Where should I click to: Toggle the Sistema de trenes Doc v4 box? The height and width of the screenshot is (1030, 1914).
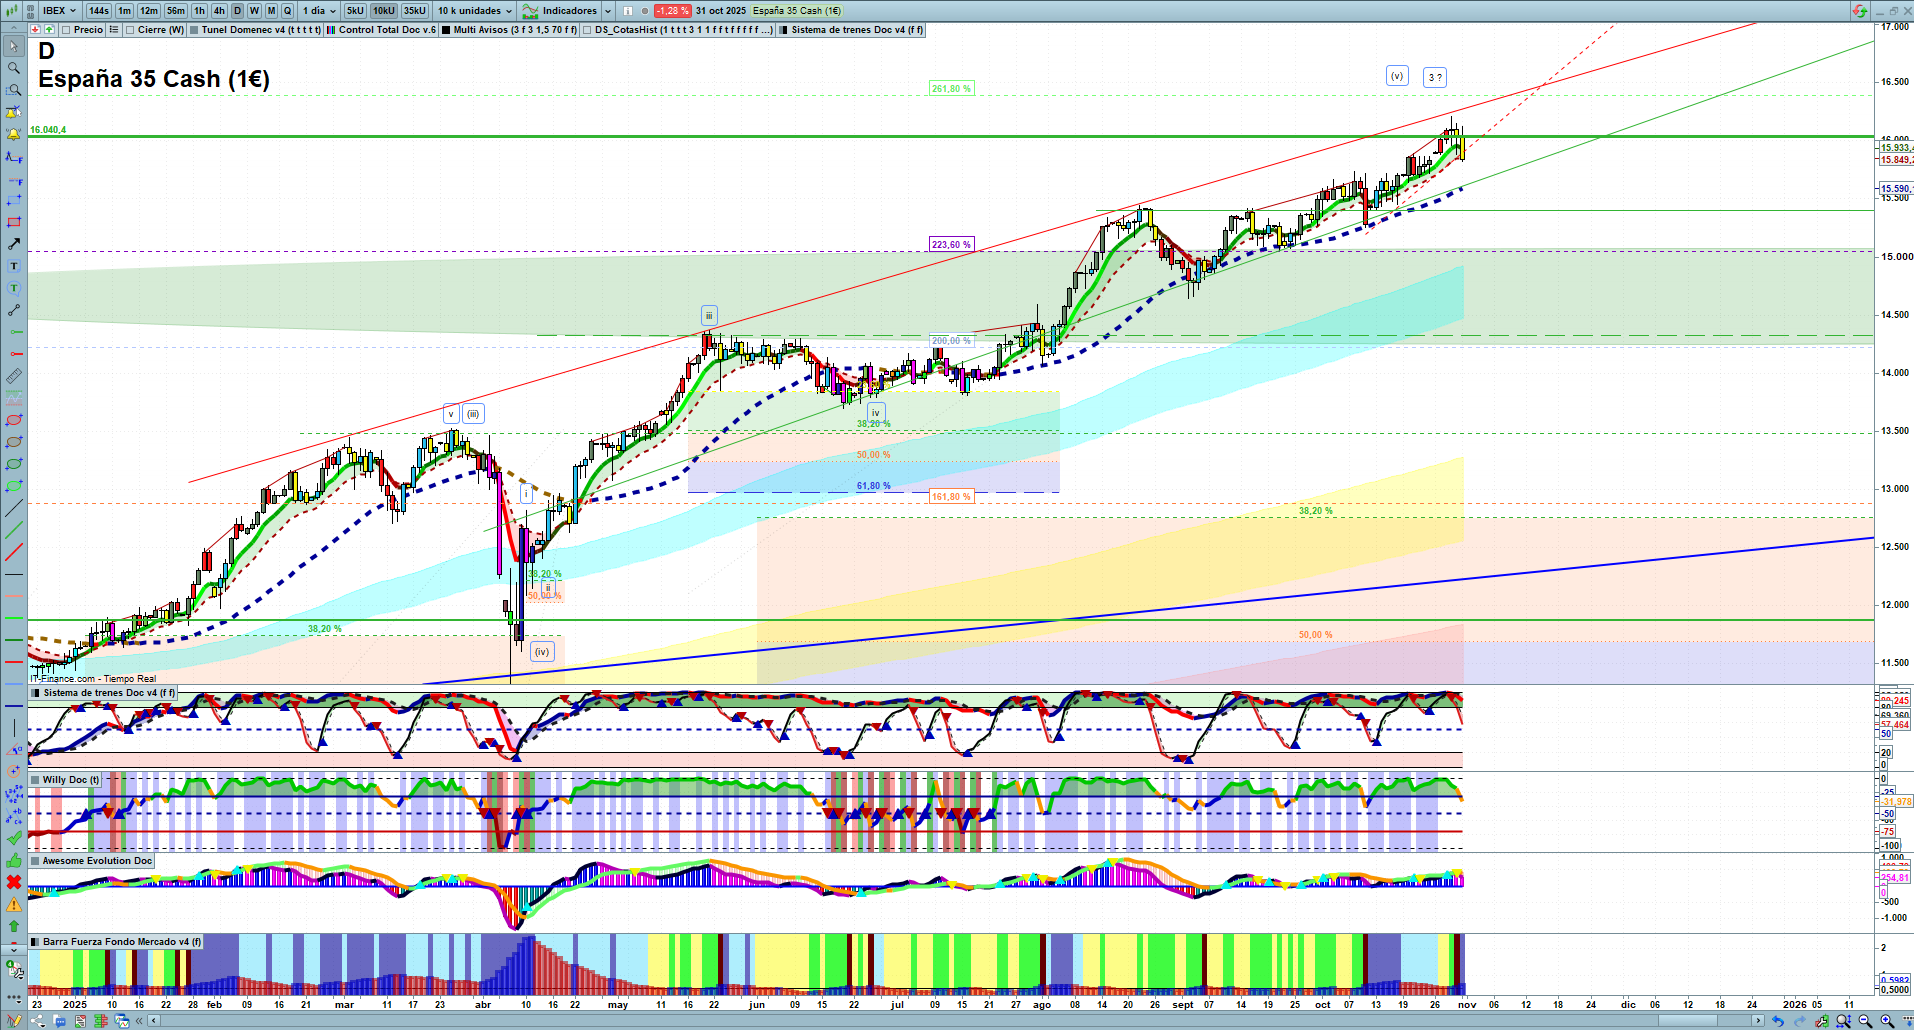pos(784,30)
